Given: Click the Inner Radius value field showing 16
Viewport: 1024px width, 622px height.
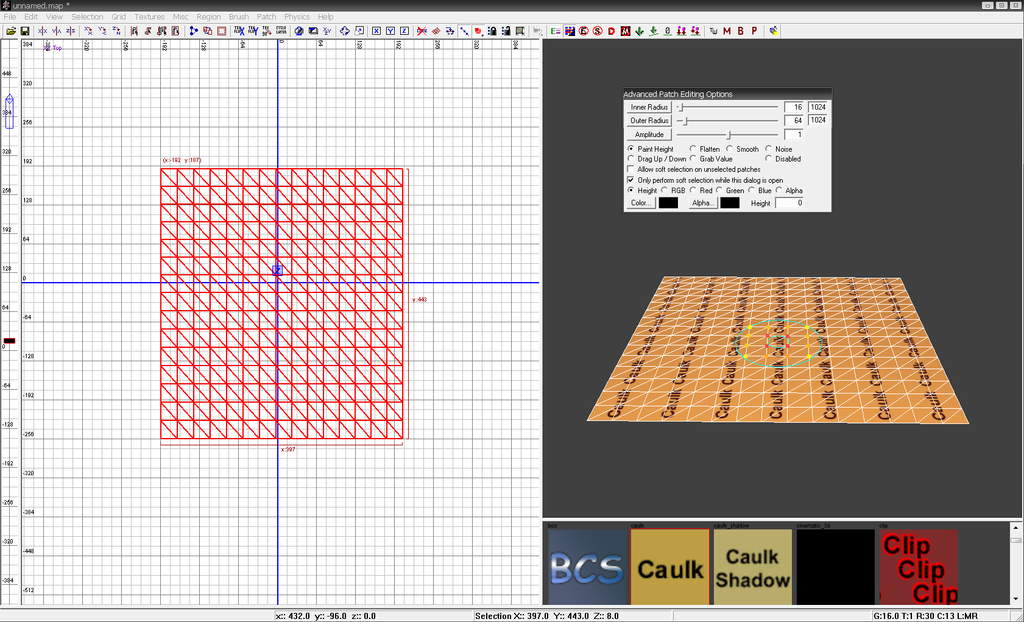Looking at the screenshot, I should 793,107.
